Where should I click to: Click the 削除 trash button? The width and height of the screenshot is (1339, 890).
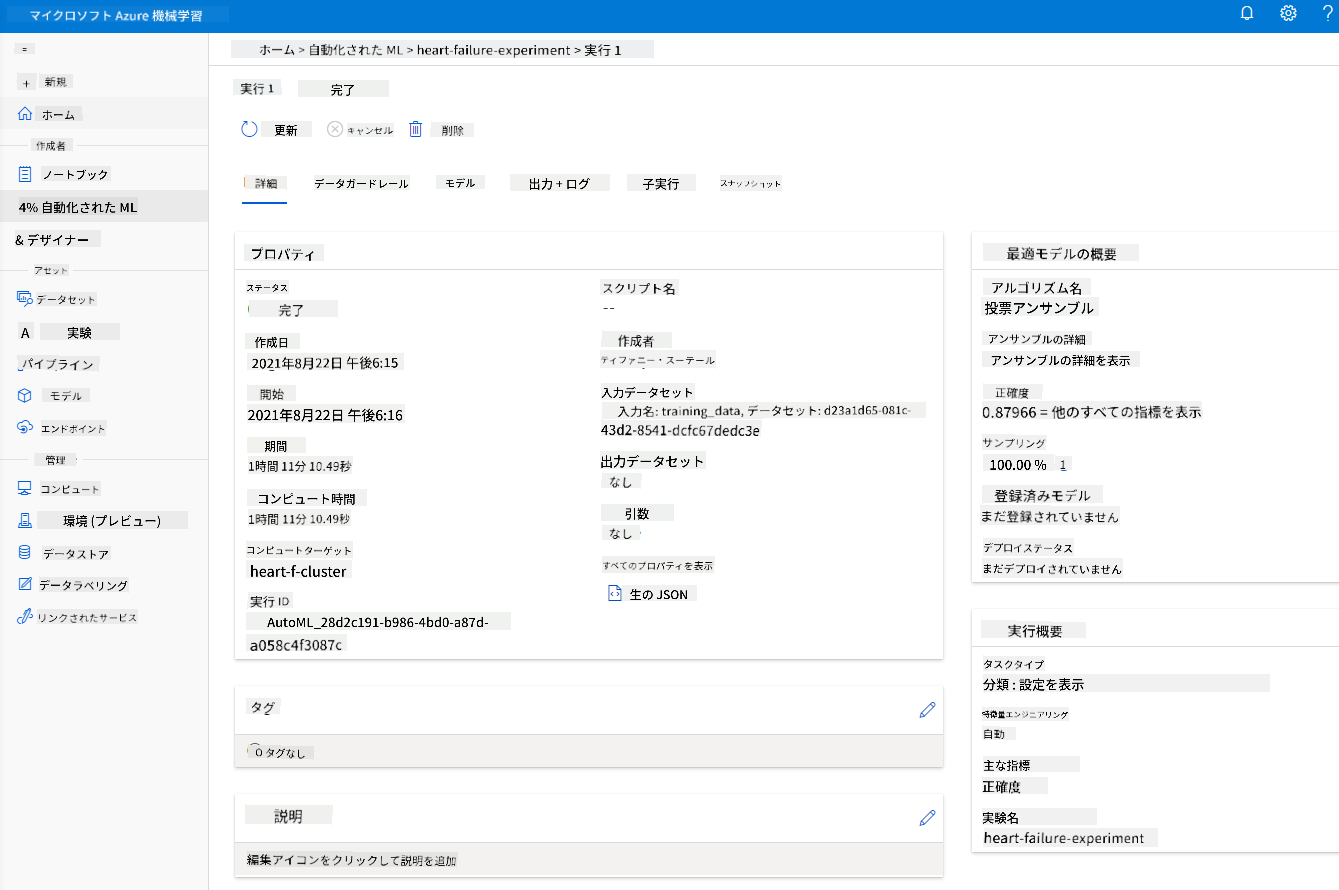pos(441,129)
